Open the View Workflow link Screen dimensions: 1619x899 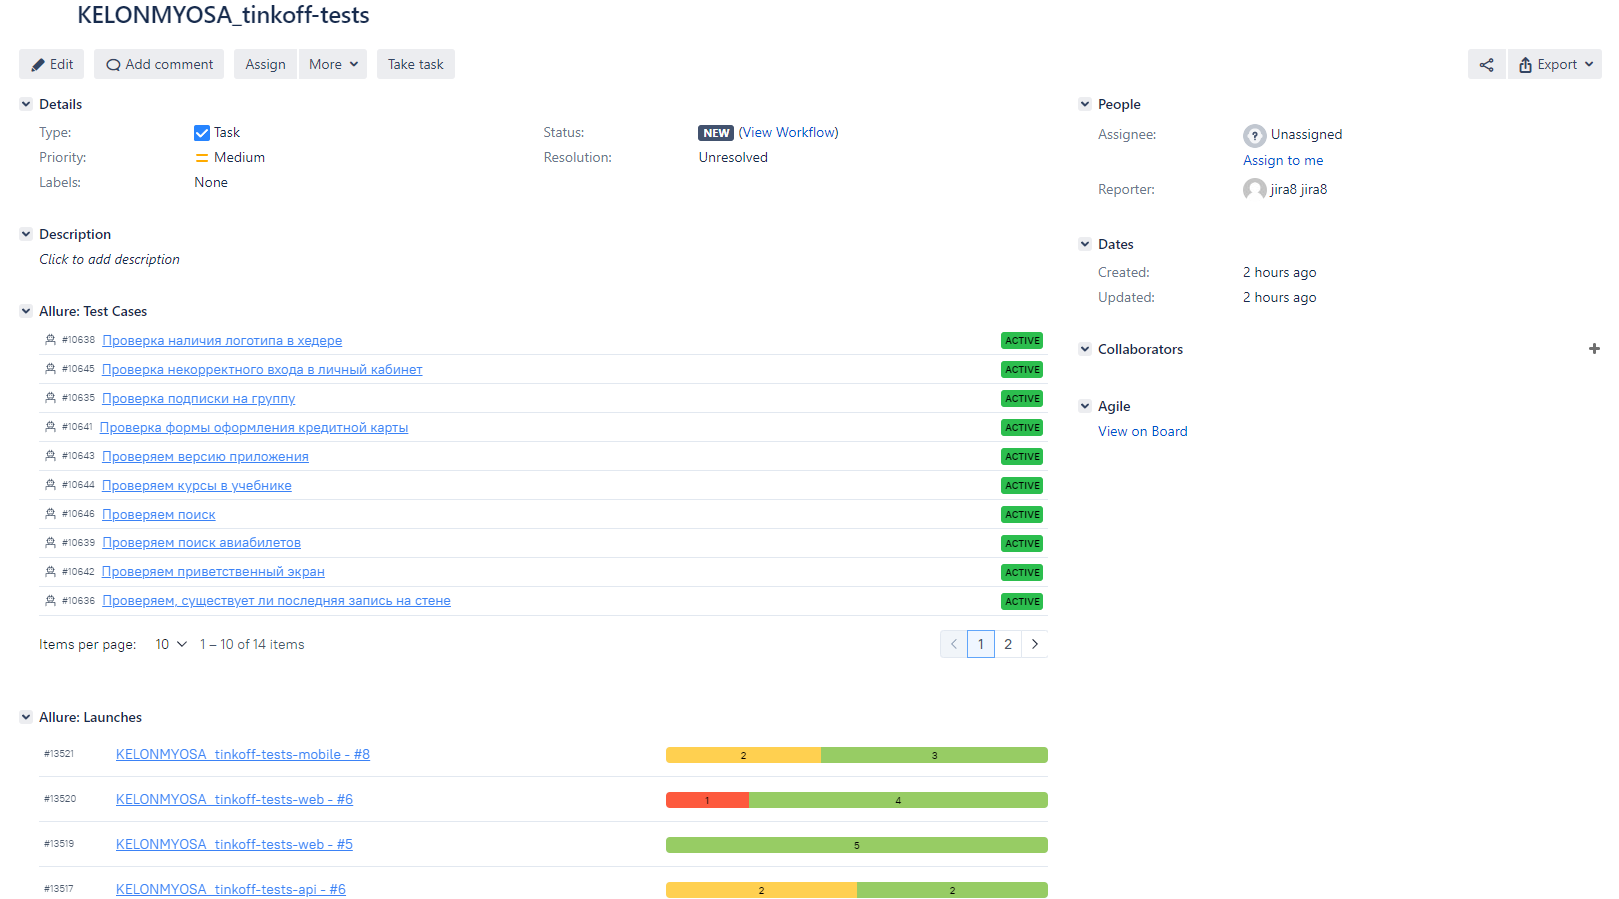tap(789, 132)
